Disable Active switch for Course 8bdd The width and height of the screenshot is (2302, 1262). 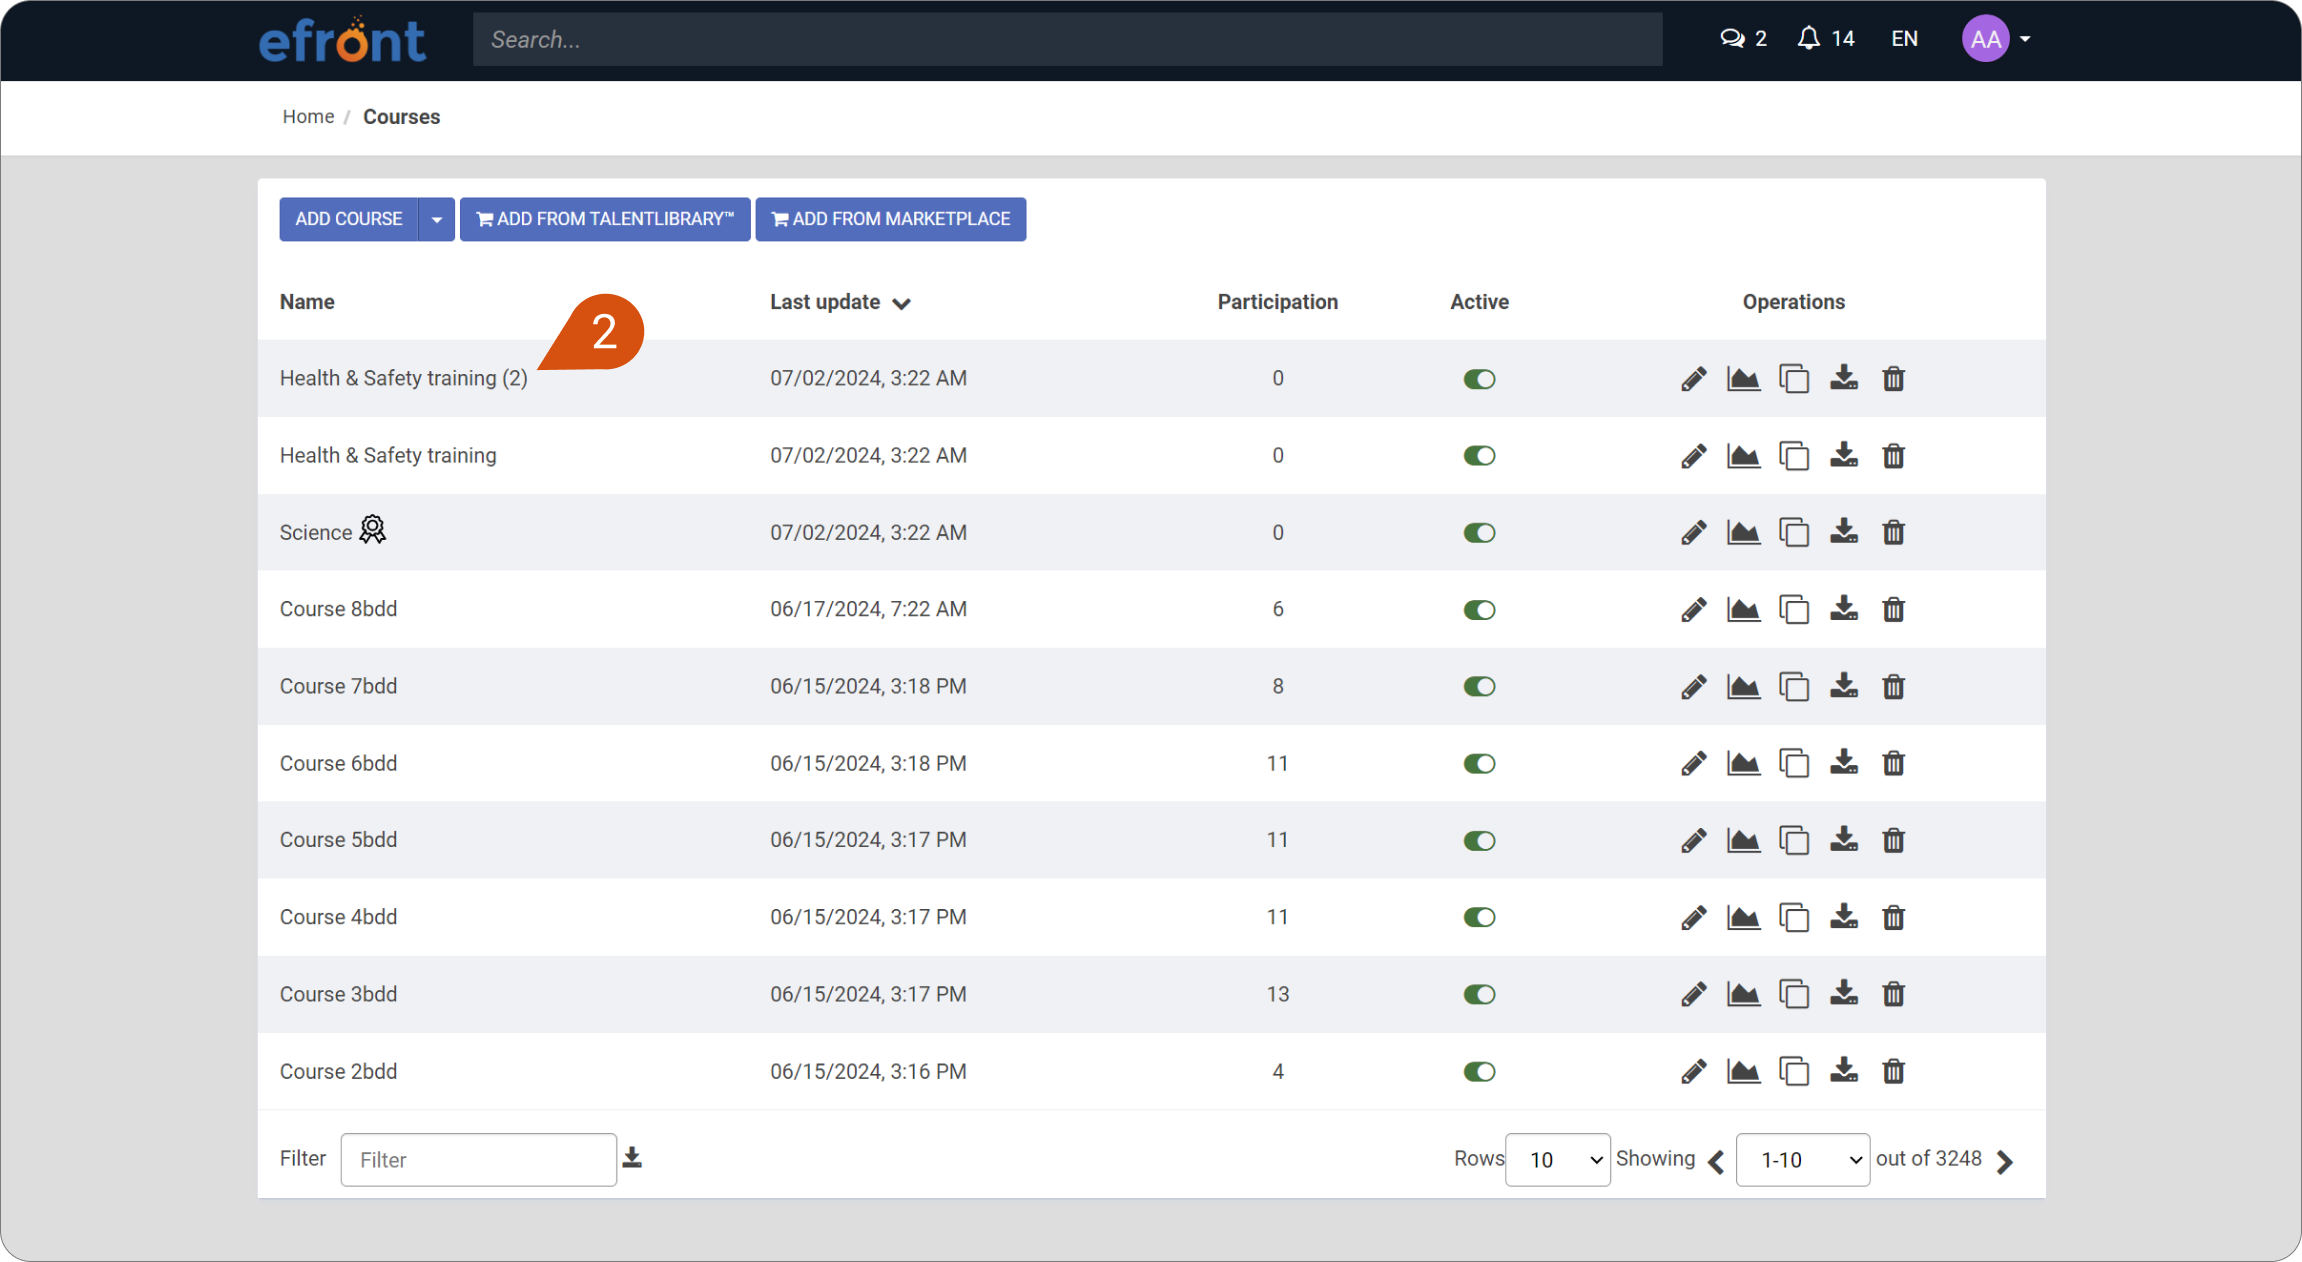point(1479,610)
